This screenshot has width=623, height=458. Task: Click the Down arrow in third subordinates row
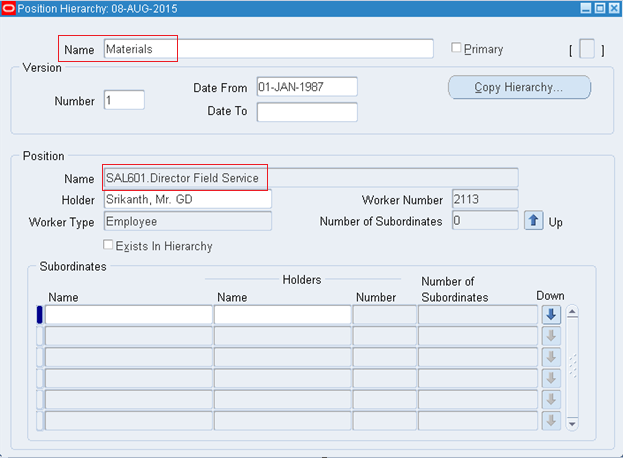[551, 357]
